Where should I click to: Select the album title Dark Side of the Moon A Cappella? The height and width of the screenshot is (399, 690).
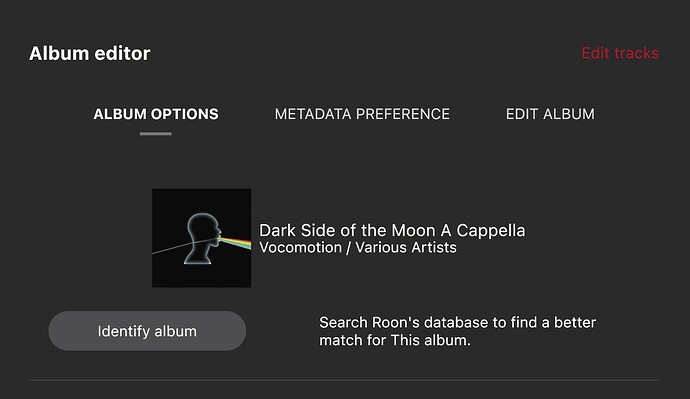(x=392, y=231)
